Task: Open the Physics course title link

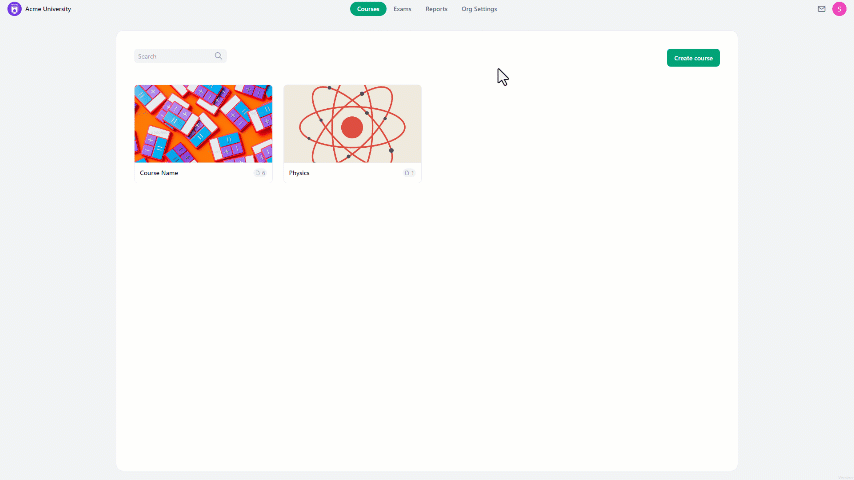Action: coord(299,173)
